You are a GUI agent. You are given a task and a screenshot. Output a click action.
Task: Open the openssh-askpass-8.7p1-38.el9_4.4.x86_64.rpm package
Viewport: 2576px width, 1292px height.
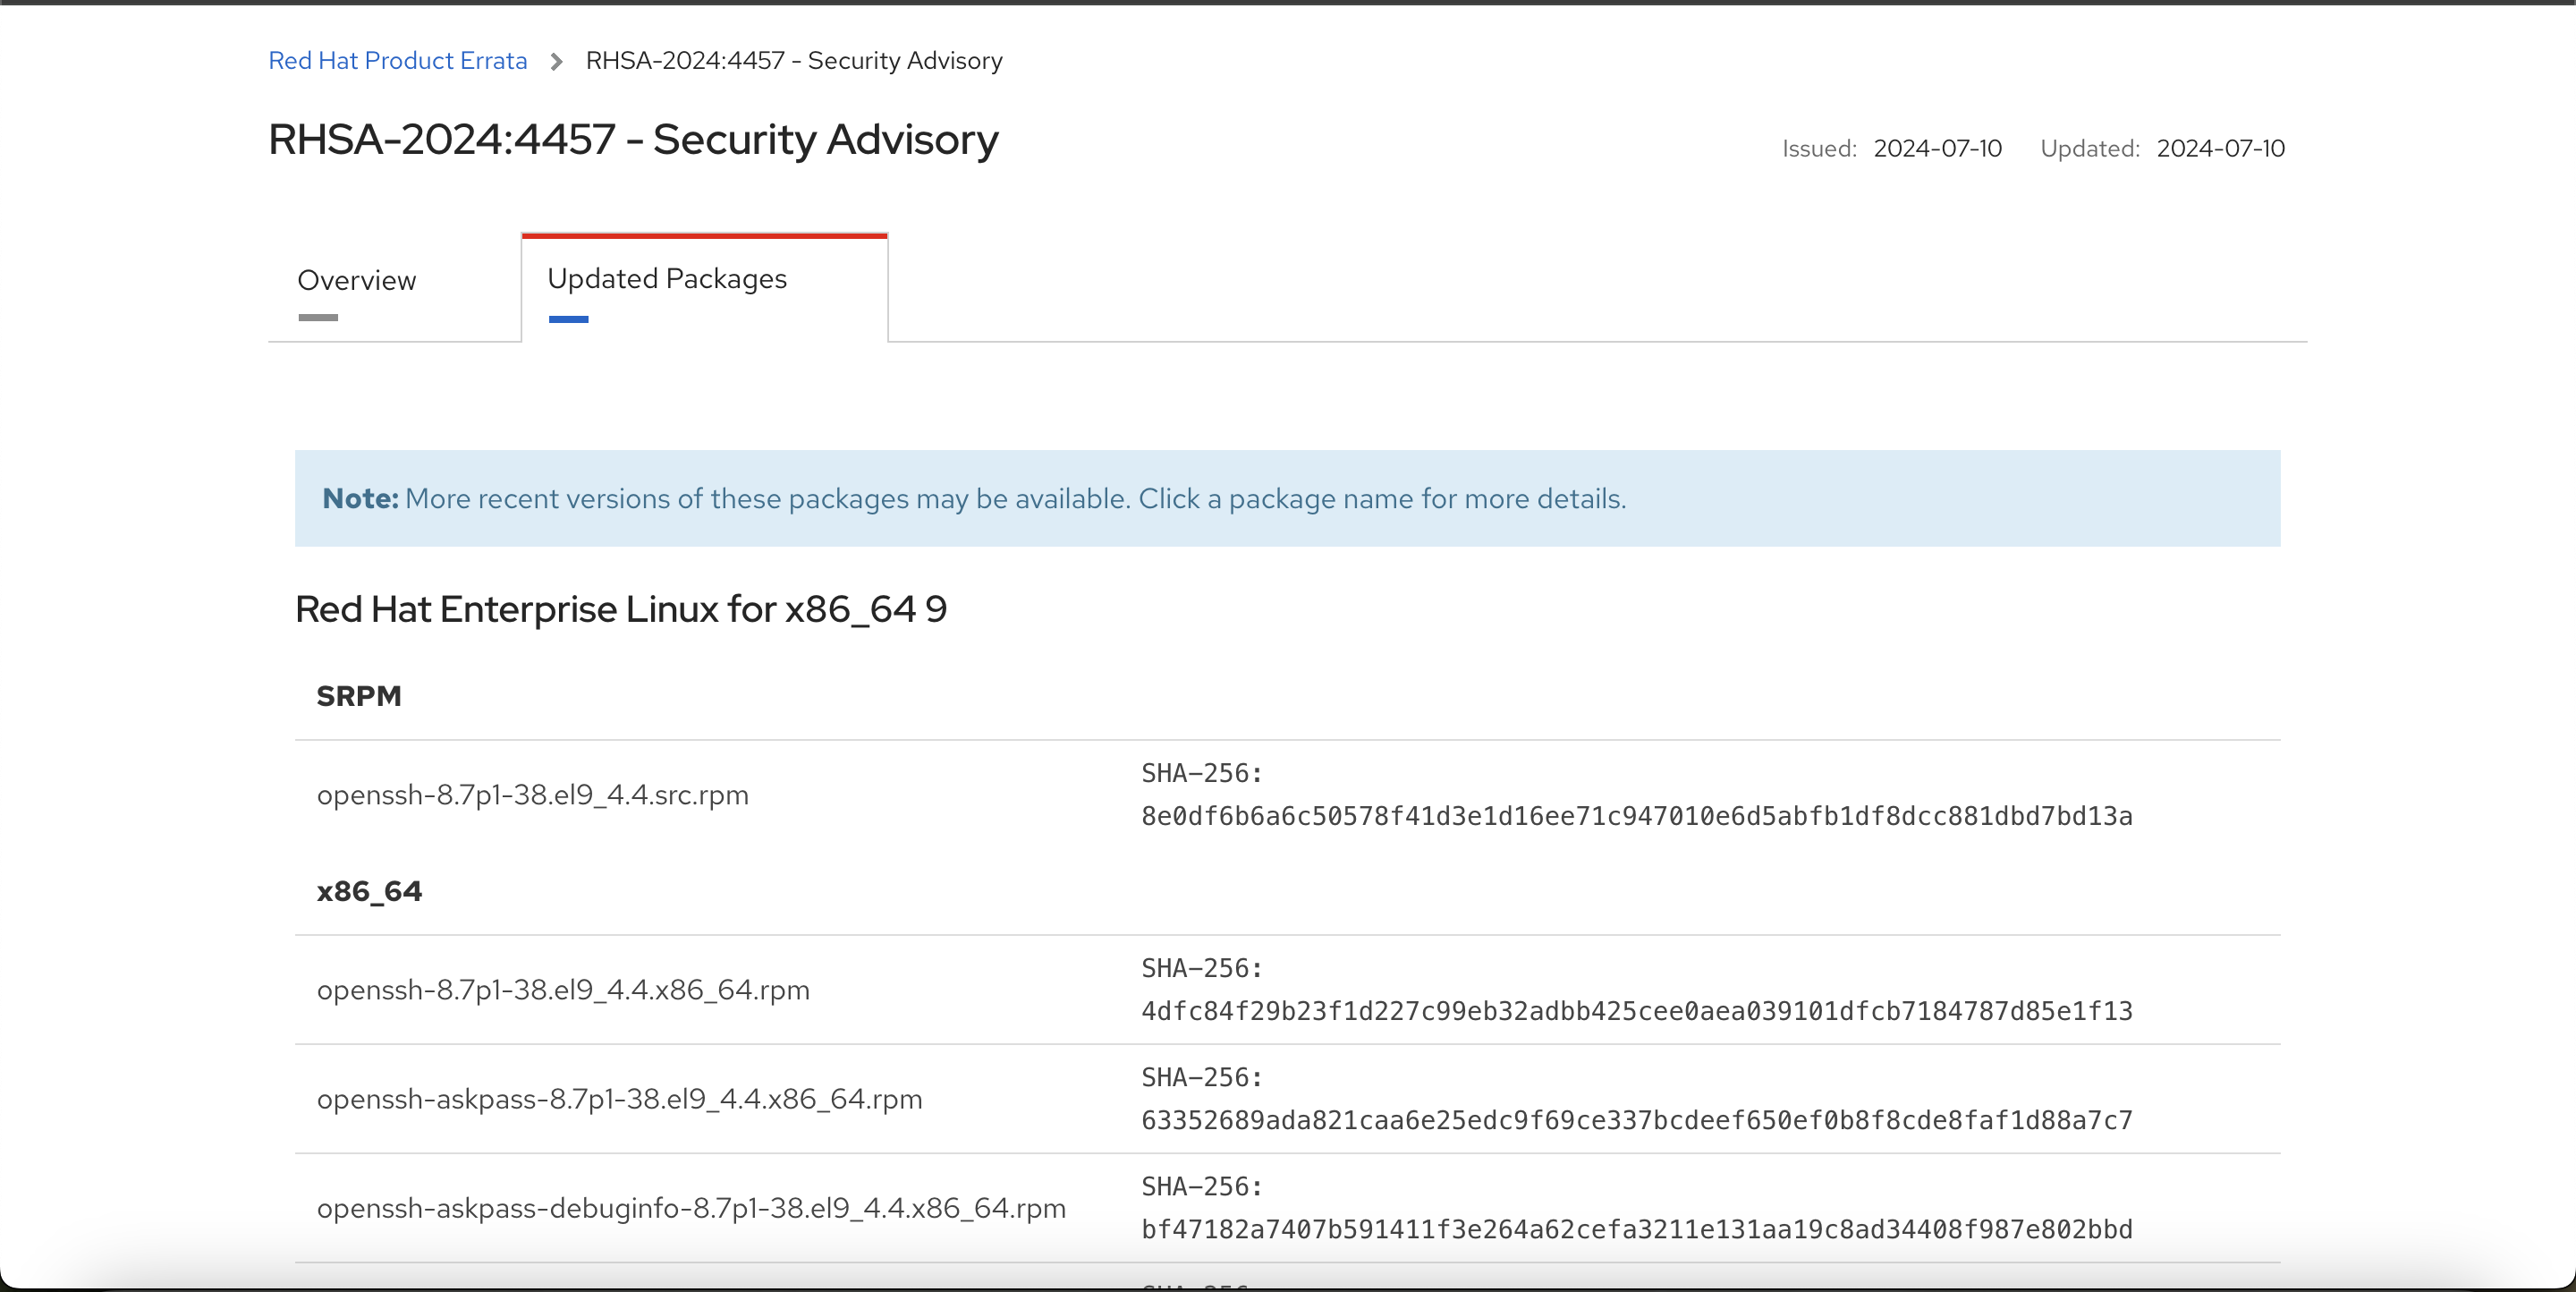coord(619,1100)
